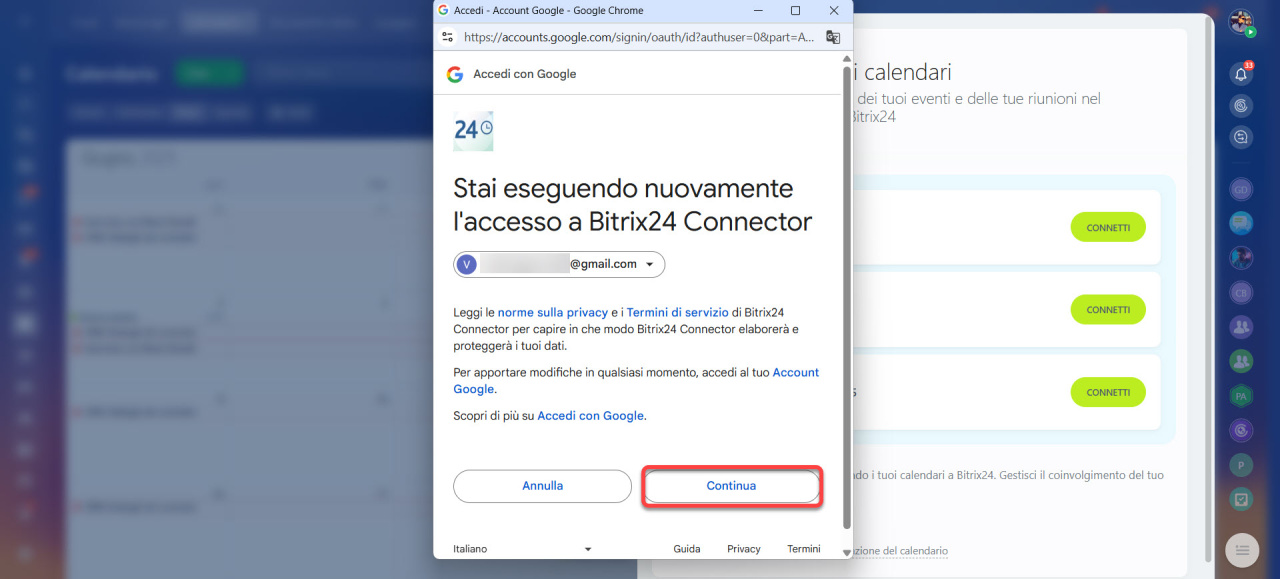Click the second CONNETTI button in Bitrix24

1108,310
